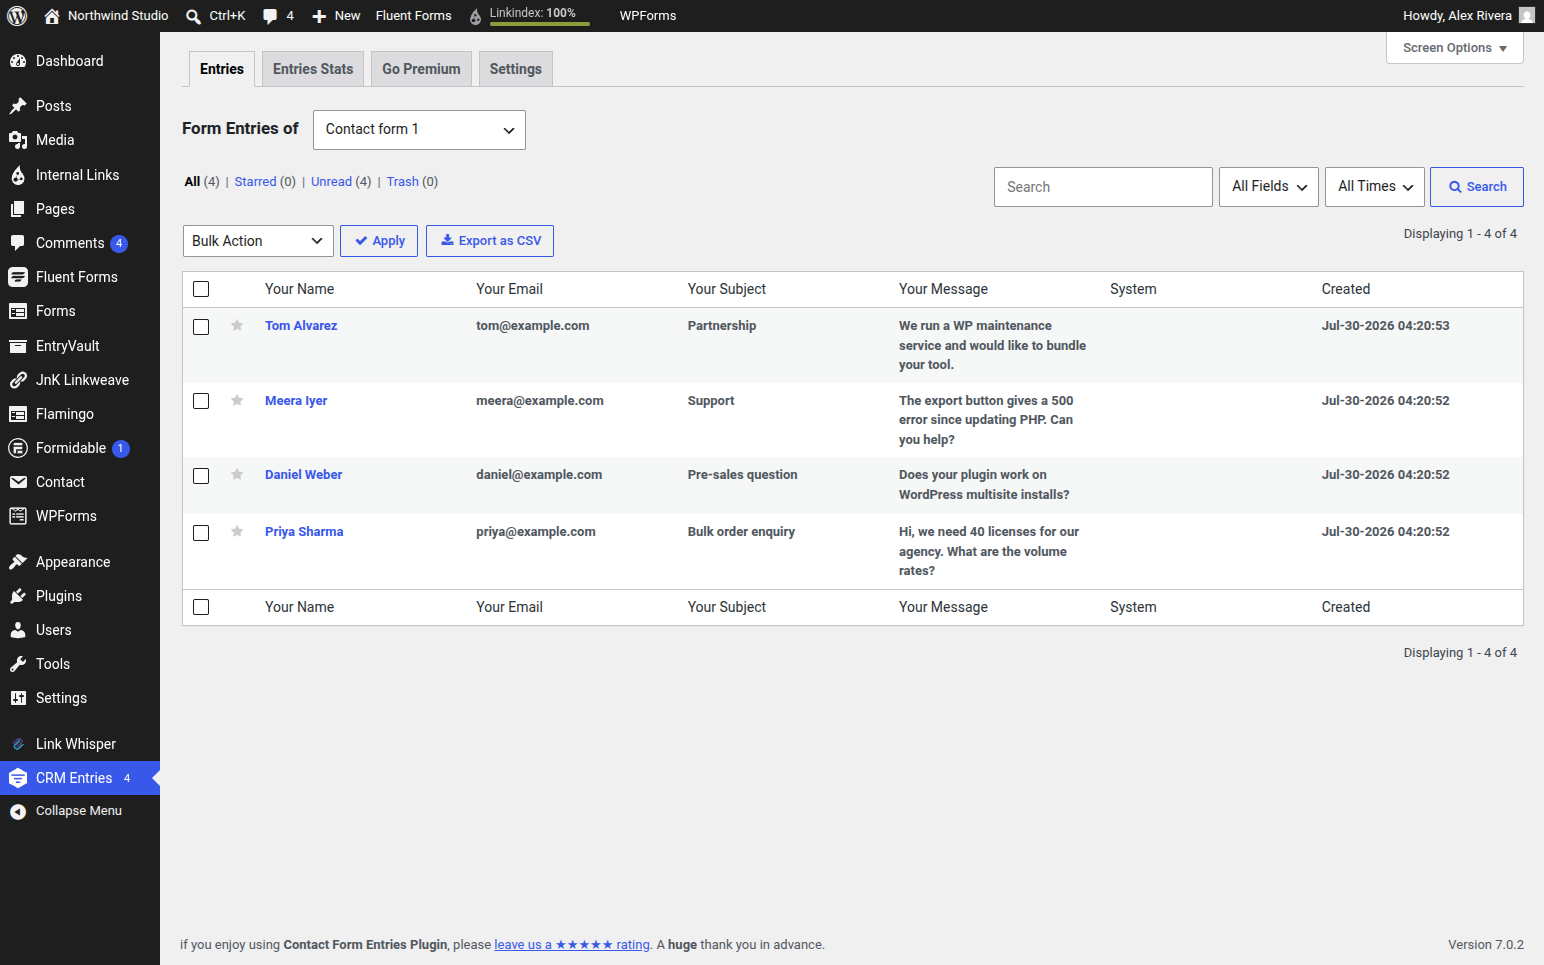Click Your Email column header
Screen dimensions: 1544x965
pos(509,289)
